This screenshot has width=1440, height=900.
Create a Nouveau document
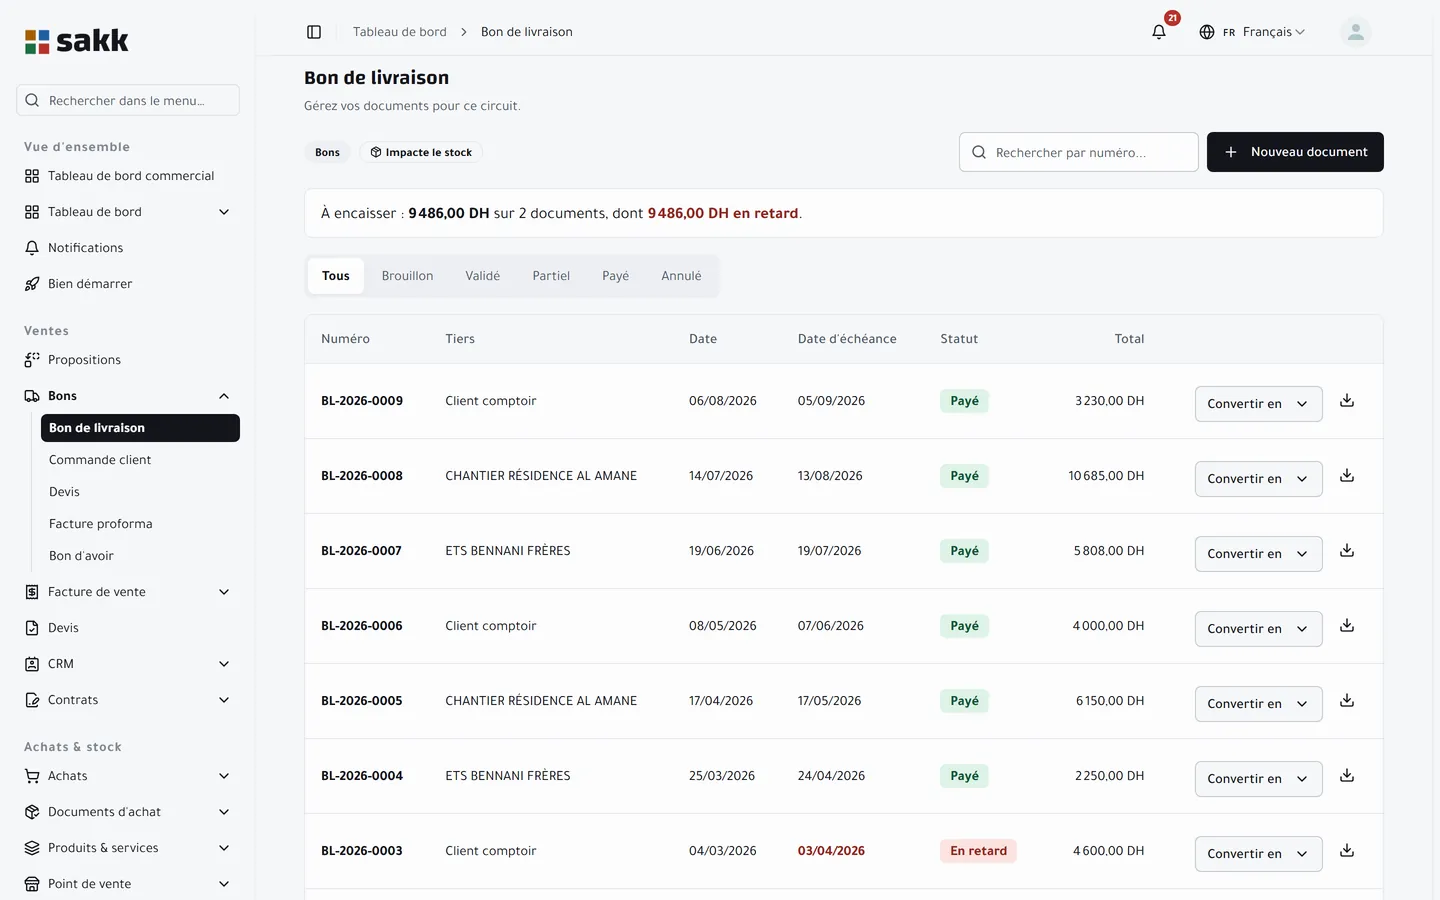(1295, 152)
